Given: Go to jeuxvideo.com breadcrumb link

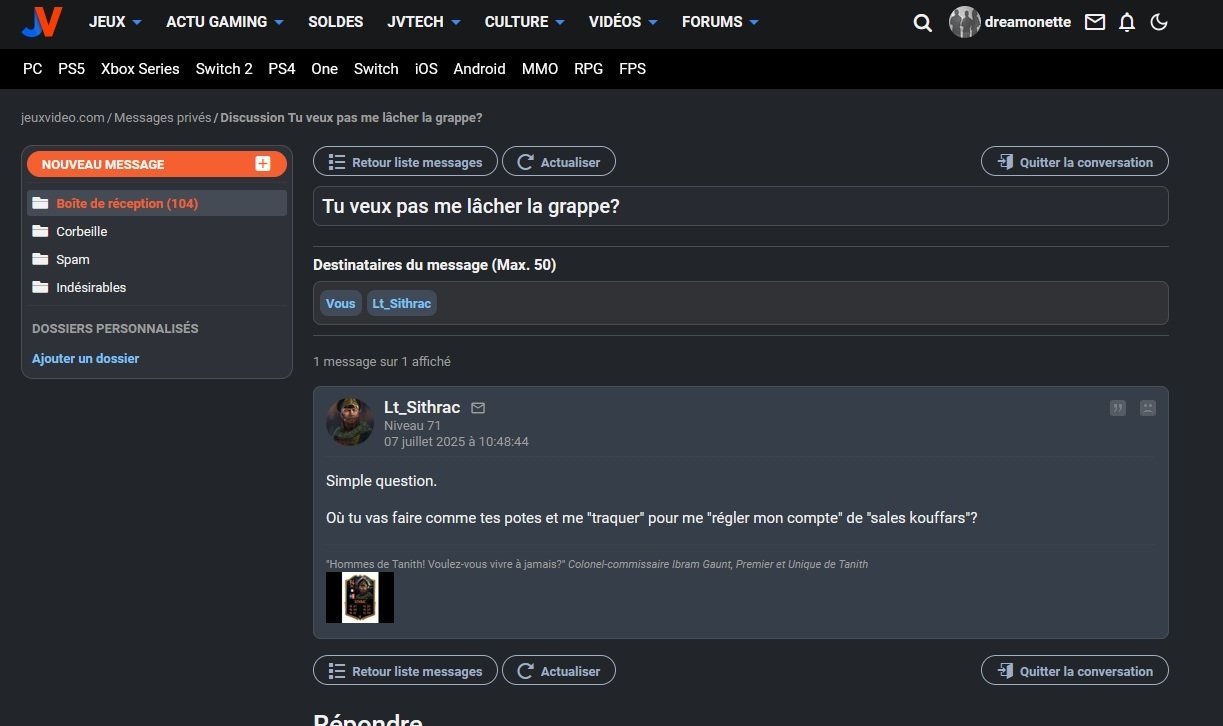Looking at the screenshot, I should [63, 118].
